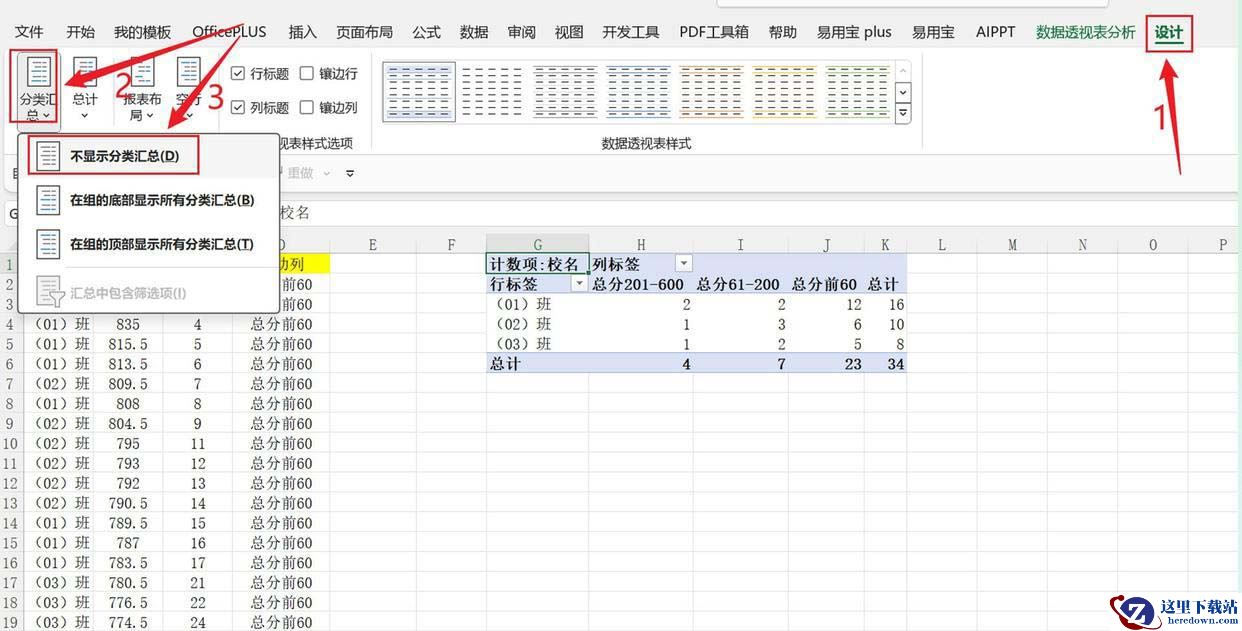Choose 在组的底部显示所有分类汇总(B)
This screenshot has width=1242, height=631.
click(x=147, y=200)
